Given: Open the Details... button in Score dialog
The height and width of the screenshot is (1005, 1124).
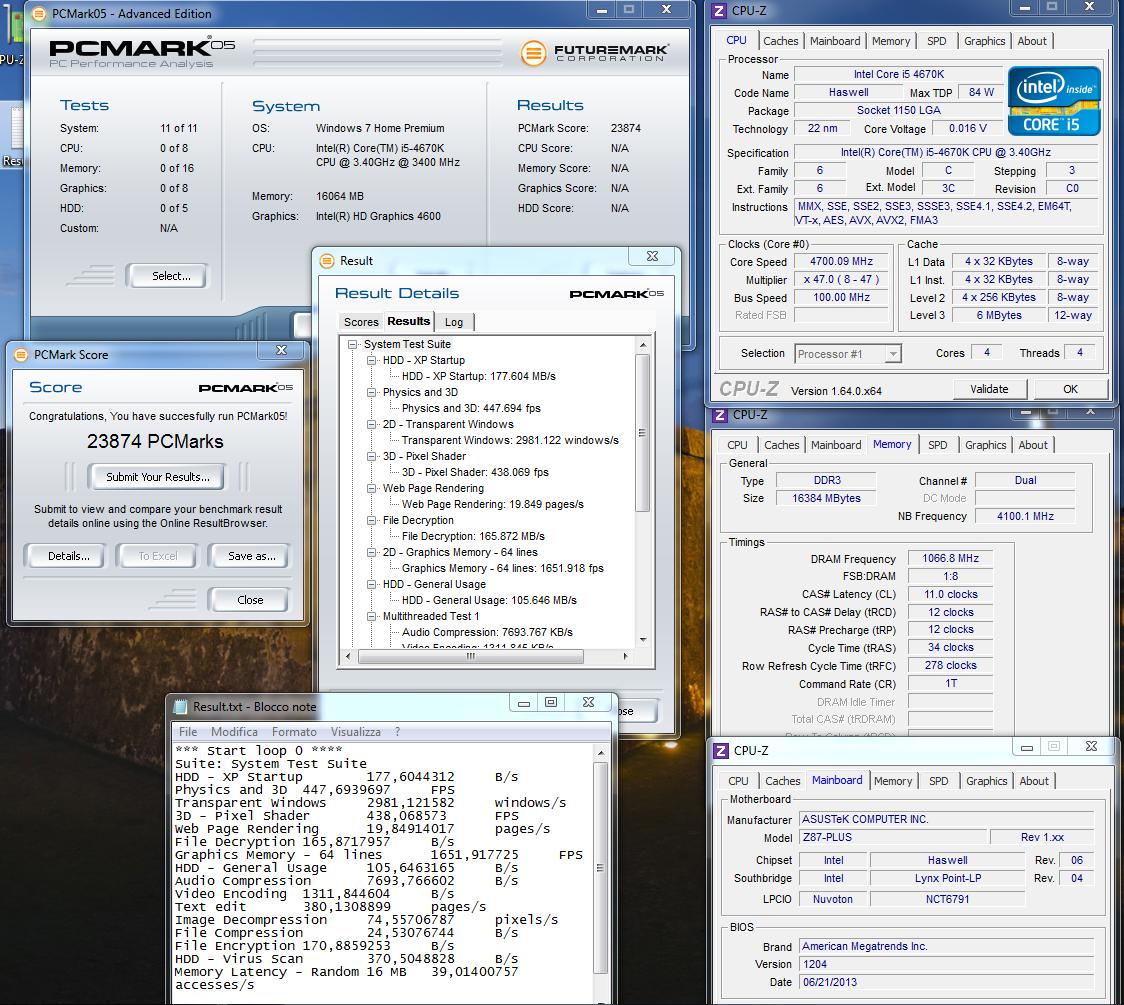Looking at the screenshot, I should [x=65, y=556].
